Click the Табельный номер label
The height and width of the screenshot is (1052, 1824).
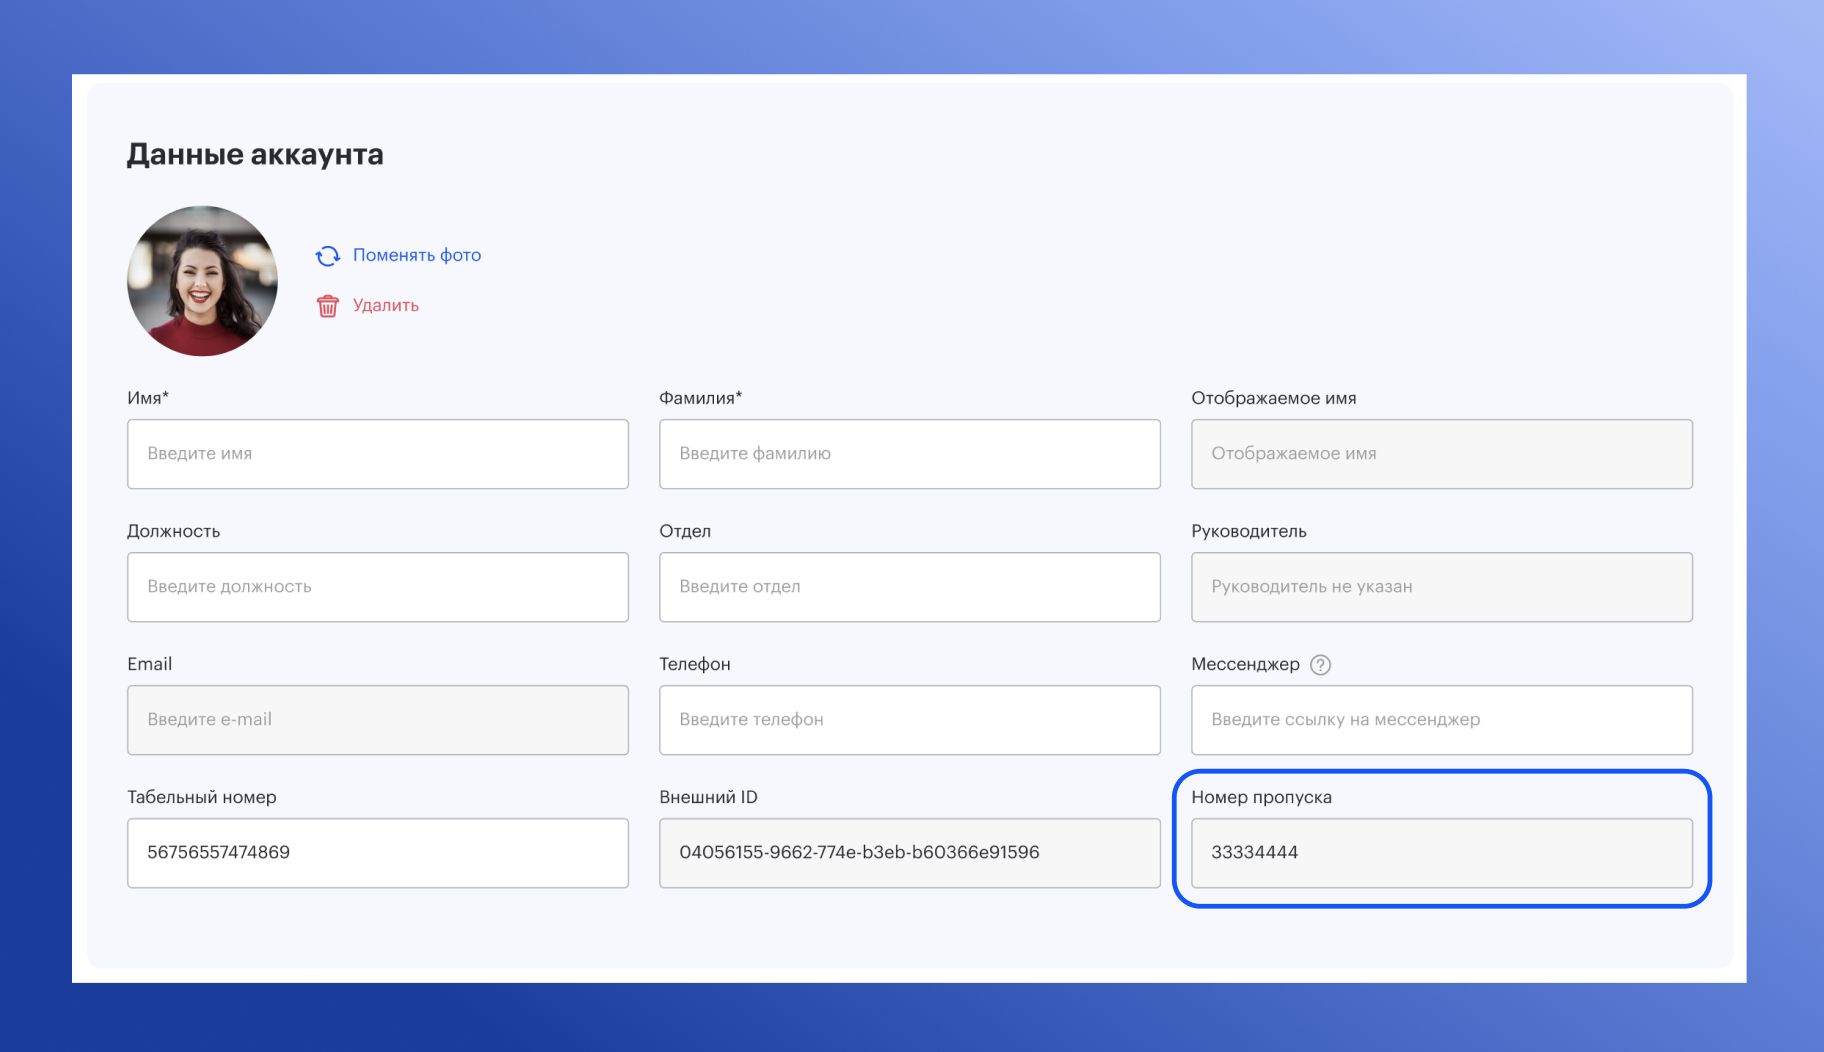click(202, 798)
